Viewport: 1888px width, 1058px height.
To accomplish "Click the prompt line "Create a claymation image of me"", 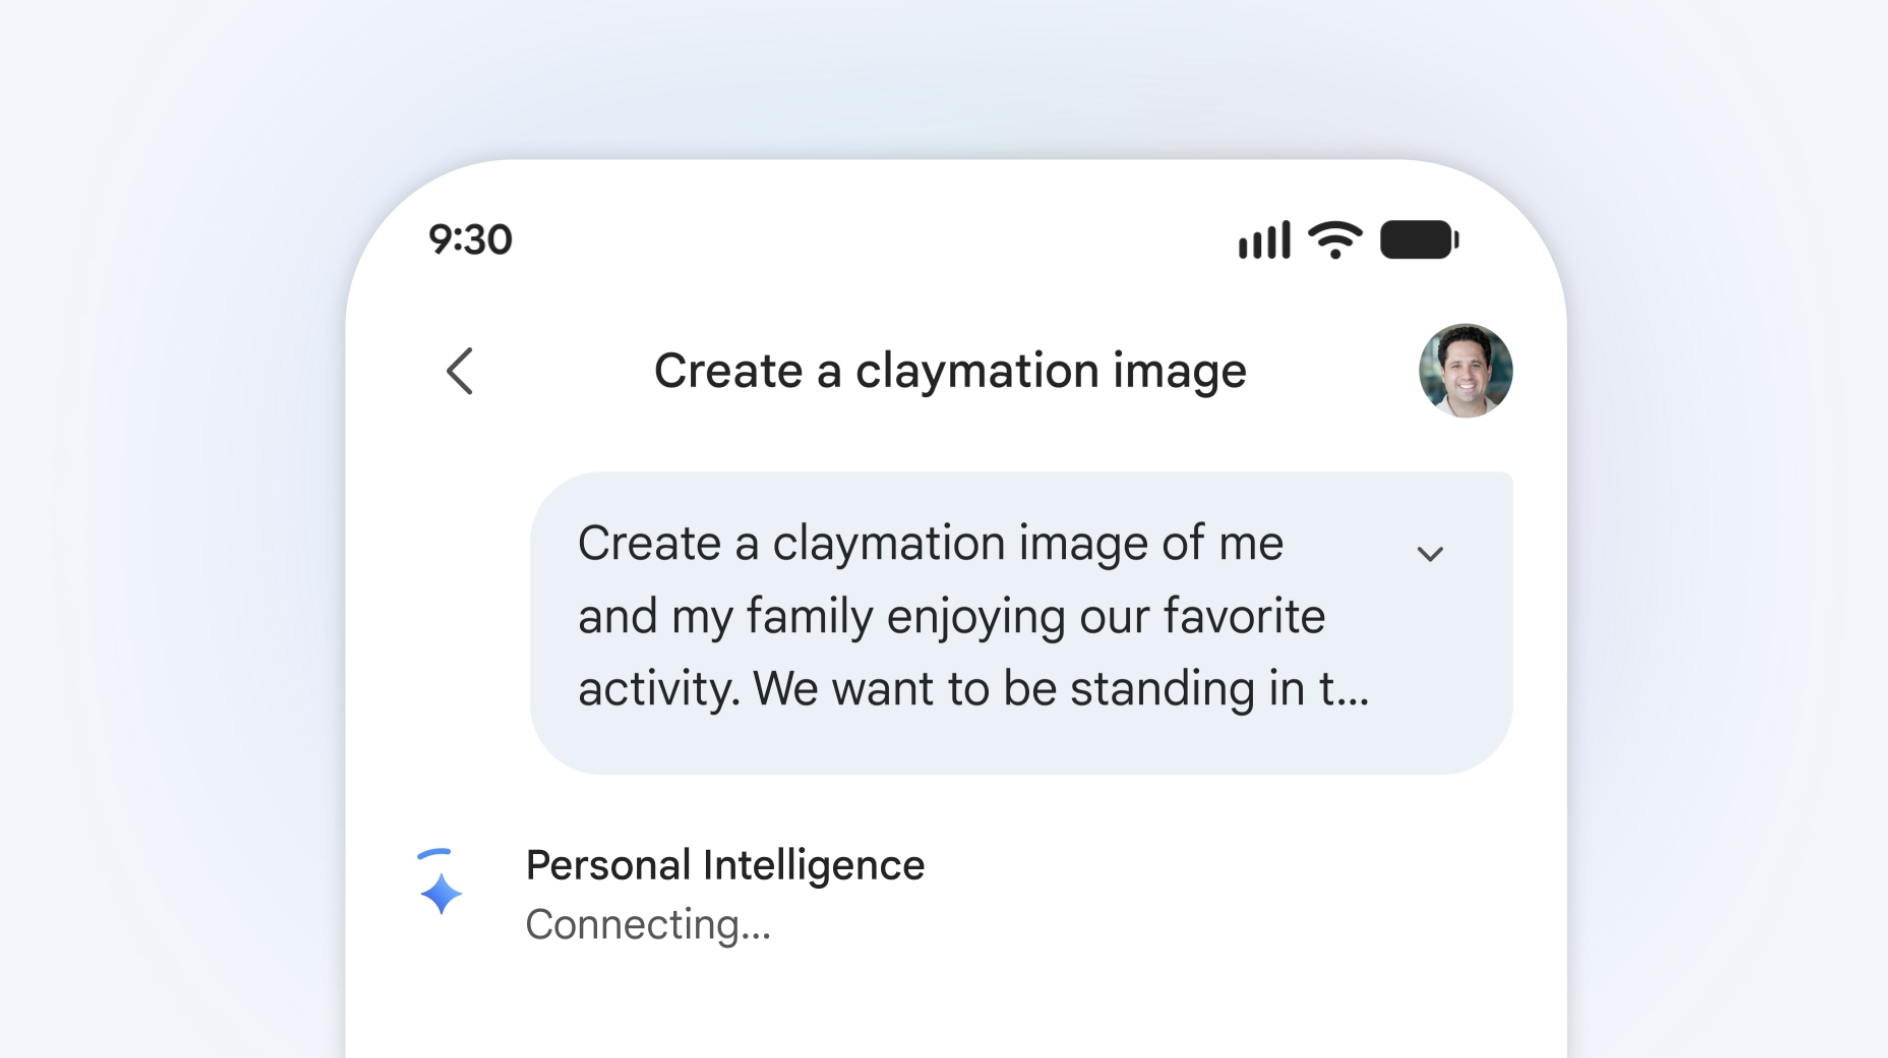I will tap(930, 544).
